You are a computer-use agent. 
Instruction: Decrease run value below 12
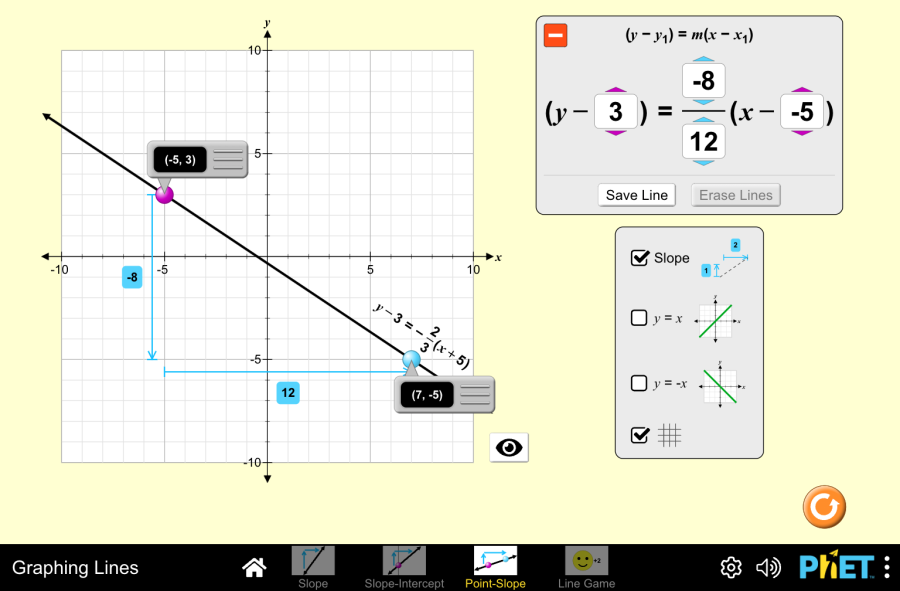(x=703, y=162)
